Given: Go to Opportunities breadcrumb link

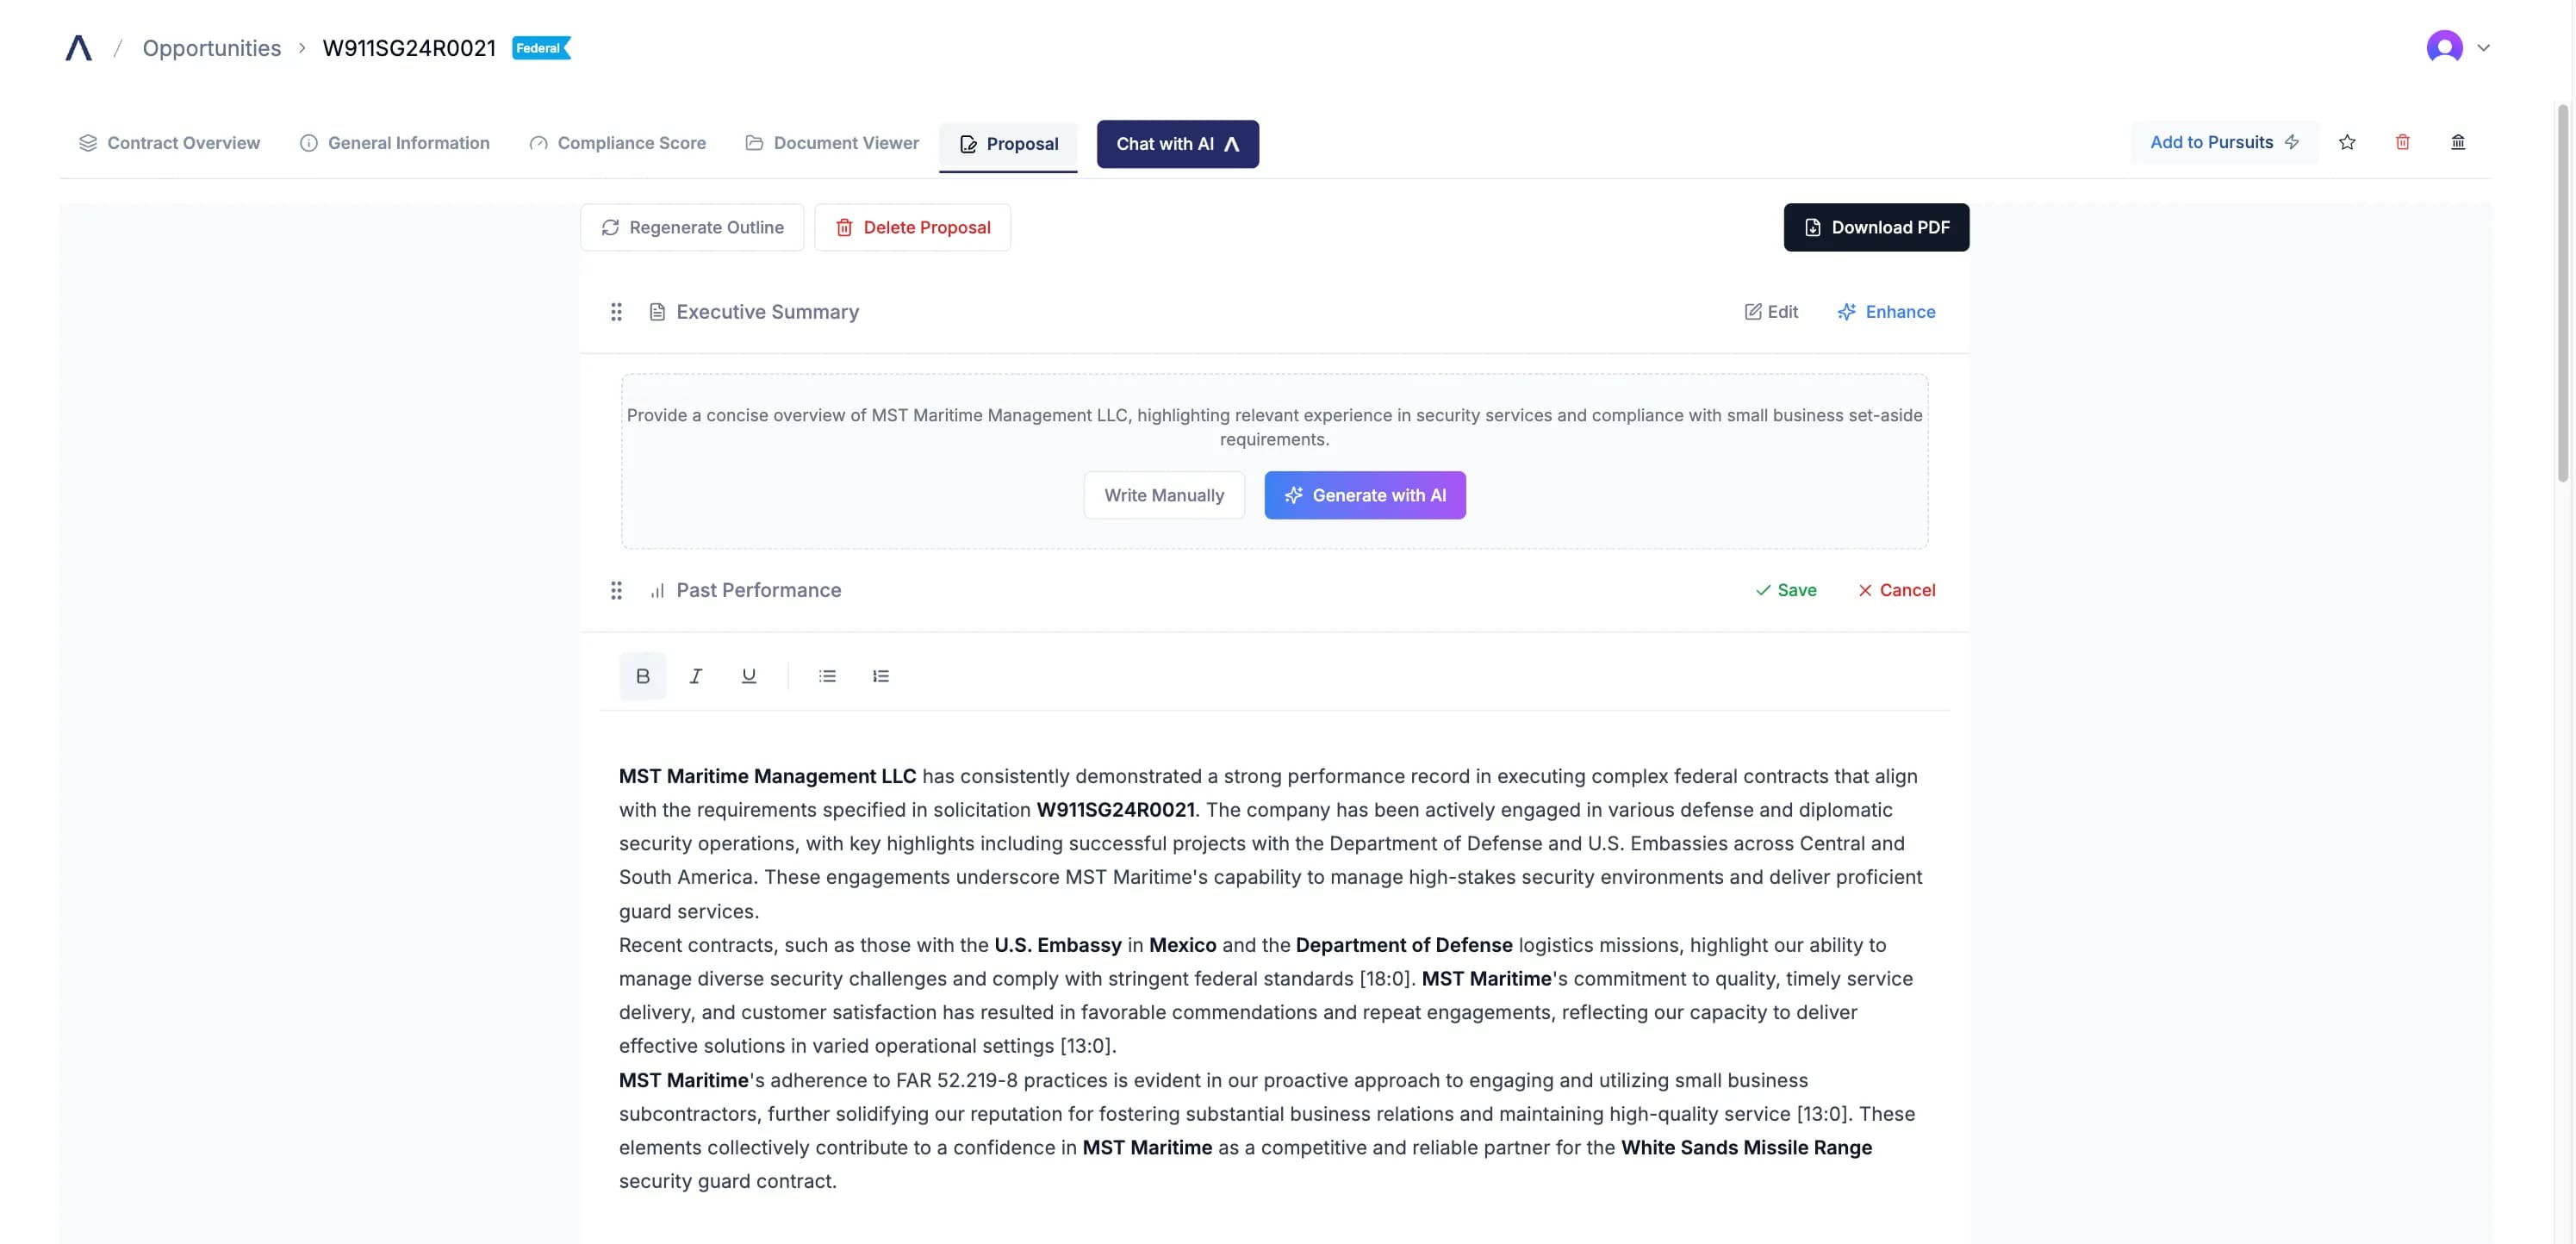Looking at the screenshot, I should coord(211,48).
